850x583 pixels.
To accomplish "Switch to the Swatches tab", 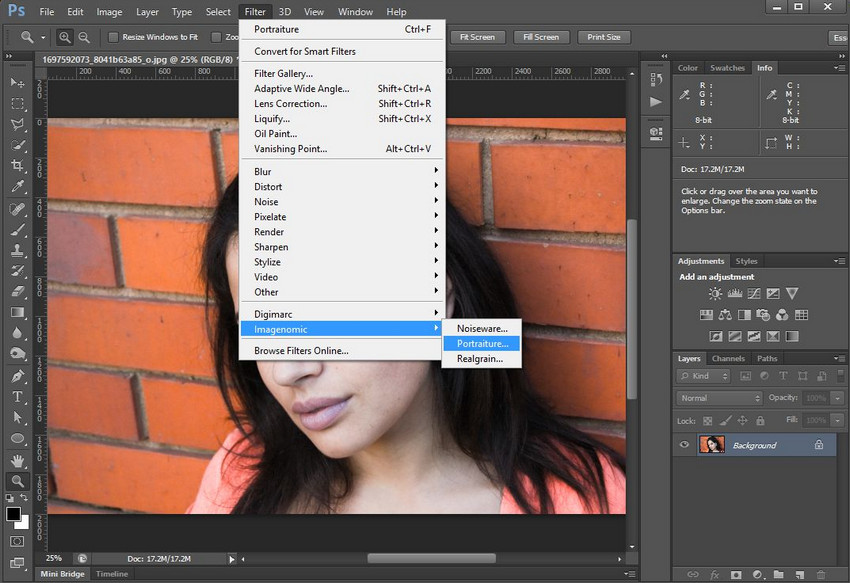I will [x=727, y=68].
